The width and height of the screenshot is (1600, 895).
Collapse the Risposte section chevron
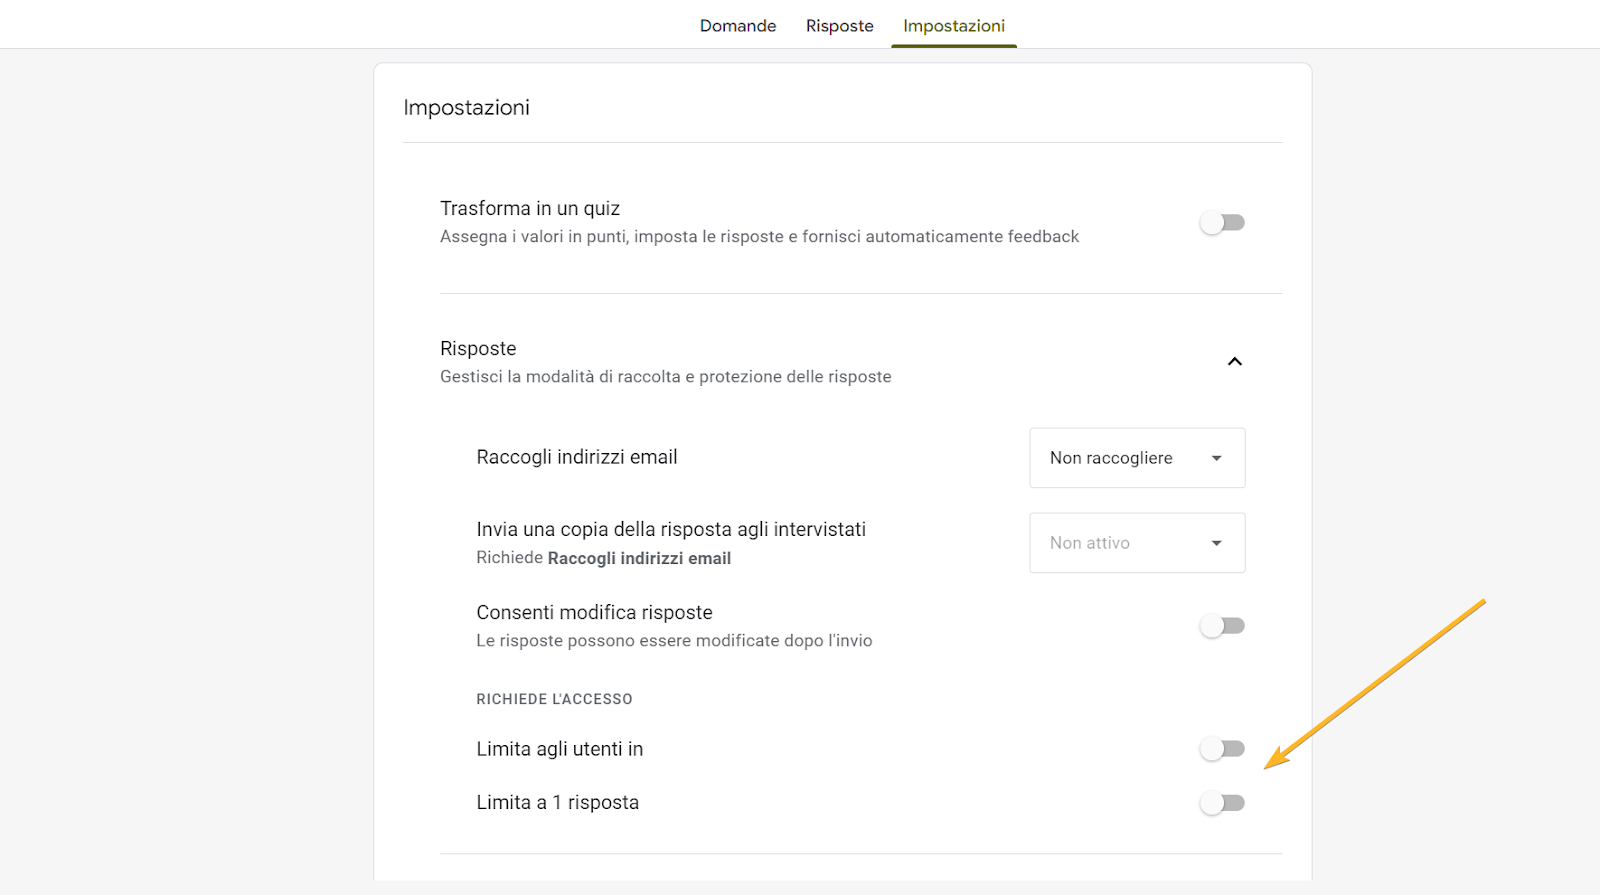coord(1234,362)
